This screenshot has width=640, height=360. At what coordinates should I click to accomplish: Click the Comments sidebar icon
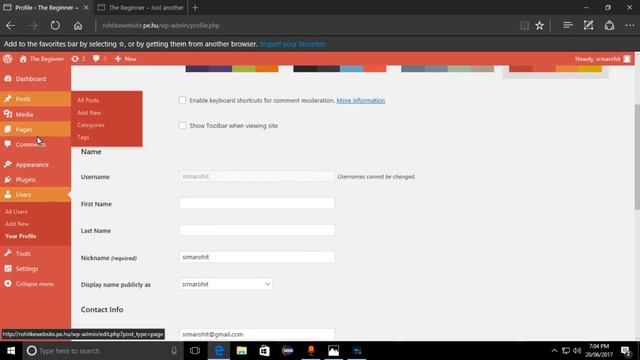(x=8, y=144)
